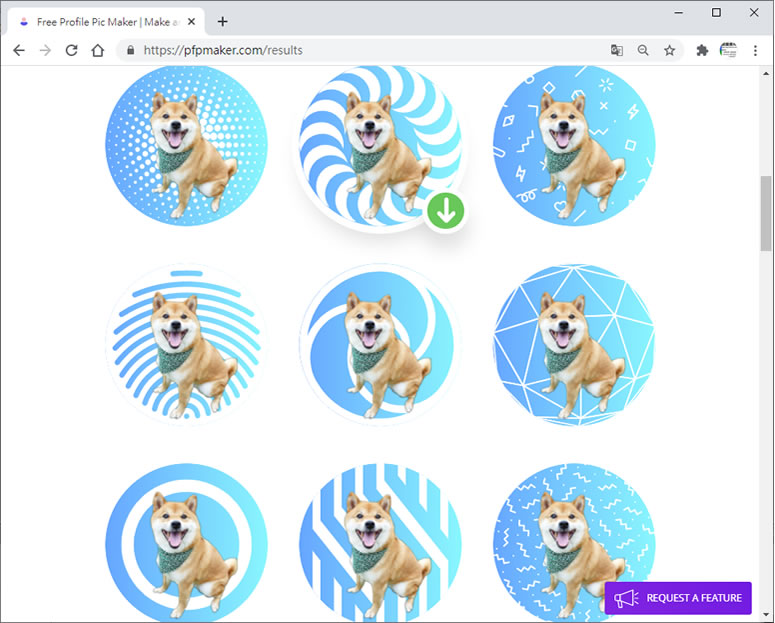The height and width of the screenshot is (623, 775).
Task: Maximize the browser window
Action: (716, 13)
